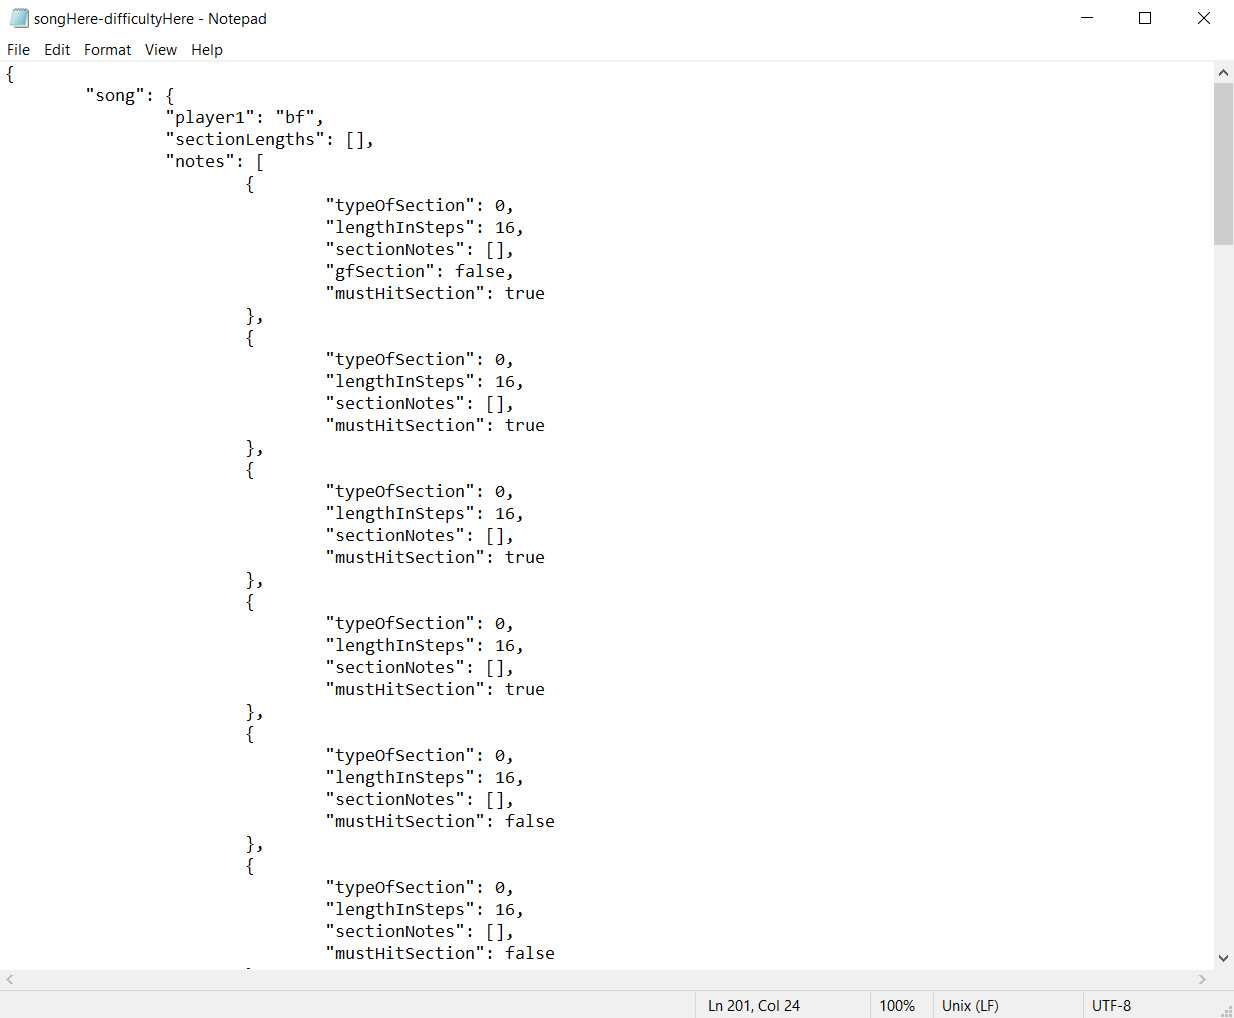The width and height of the screenshot is (1234, 1018).
Task: Click the left arrow of the horizontal scrollbar
Action: [8, 979]
